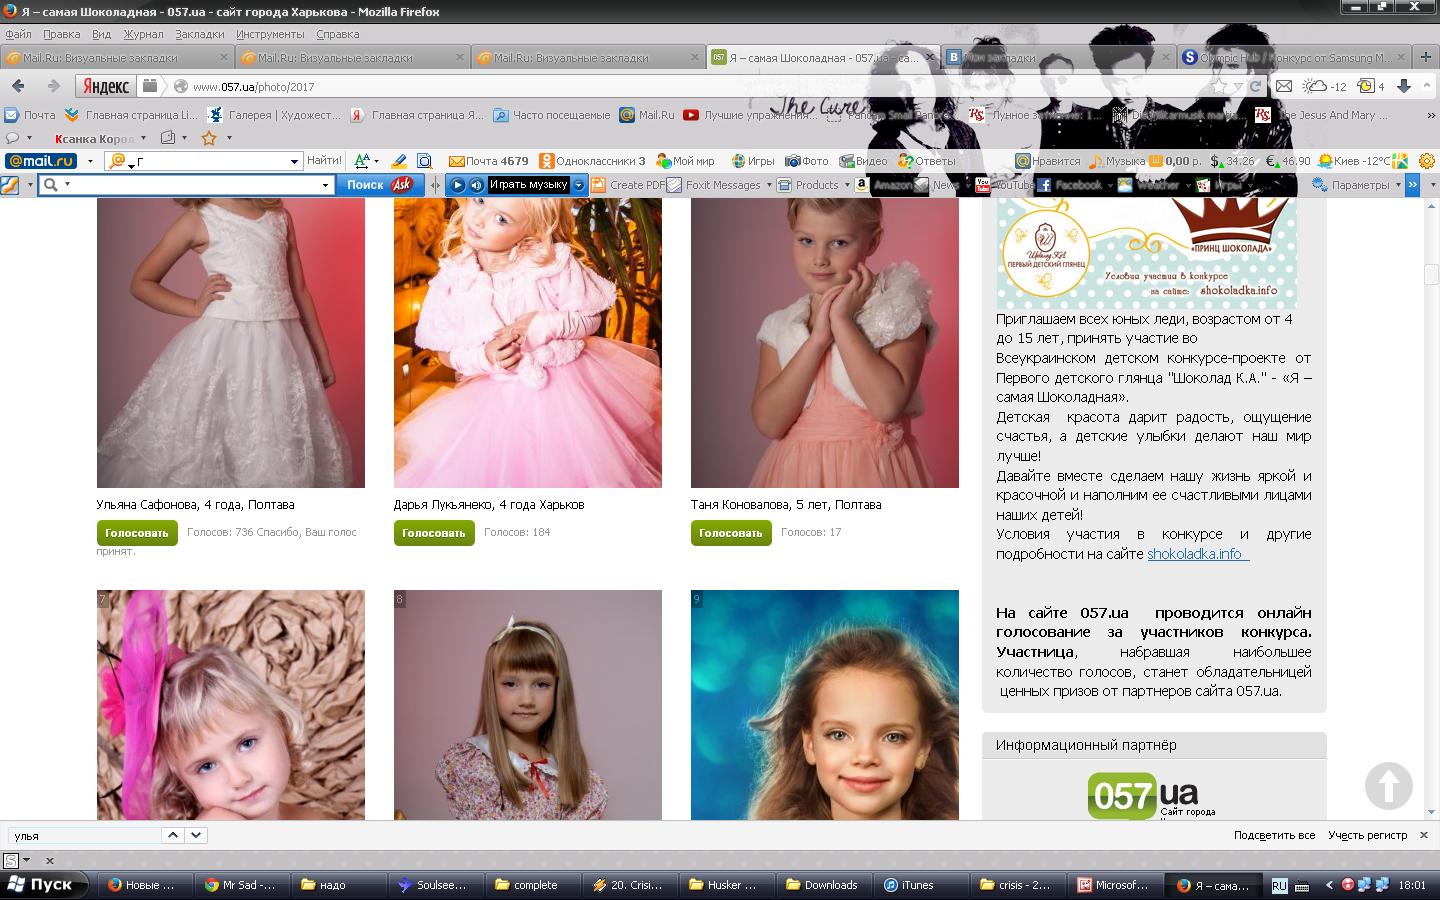1440x900 pixels.
Task: Open Игры on the Mail.ru toolbar
Action: point(753,160)
